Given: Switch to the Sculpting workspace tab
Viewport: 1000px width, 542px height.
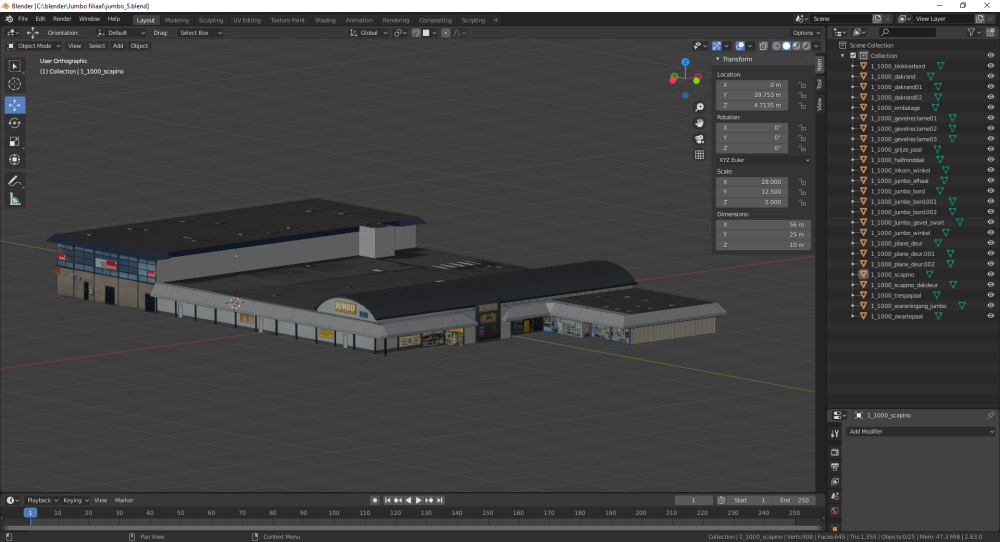Looking at the screenshot, I should click(x=210, y=19).
